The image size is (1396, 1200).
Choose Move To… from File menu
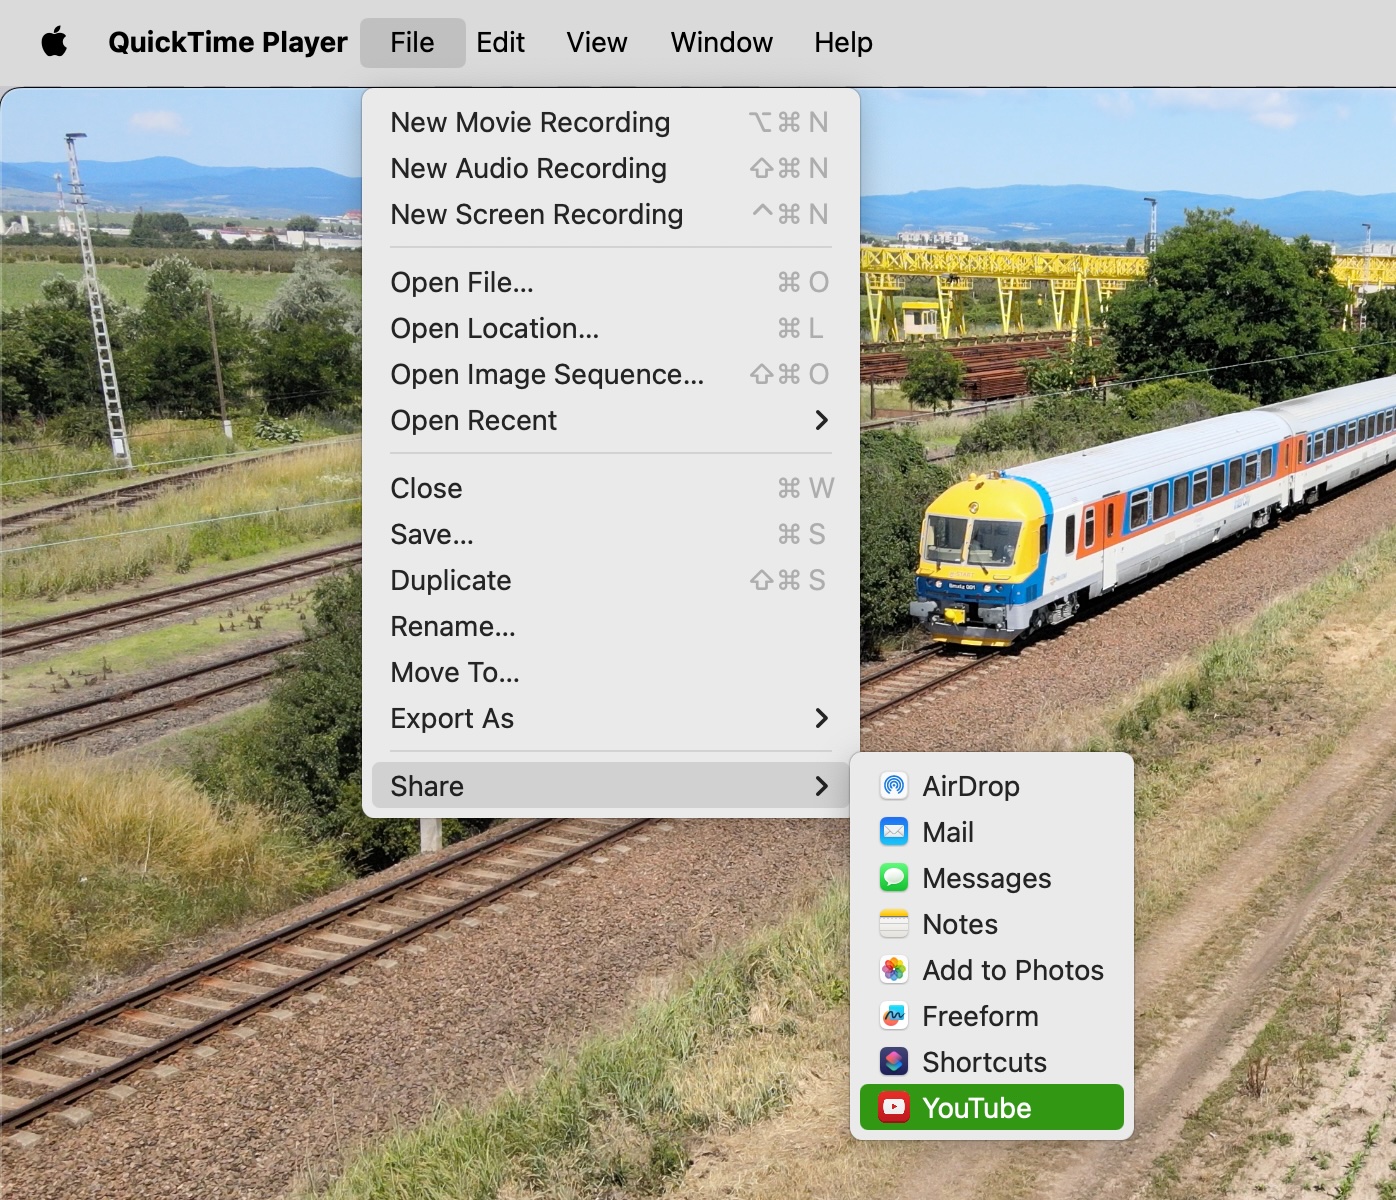coord(610,672)
